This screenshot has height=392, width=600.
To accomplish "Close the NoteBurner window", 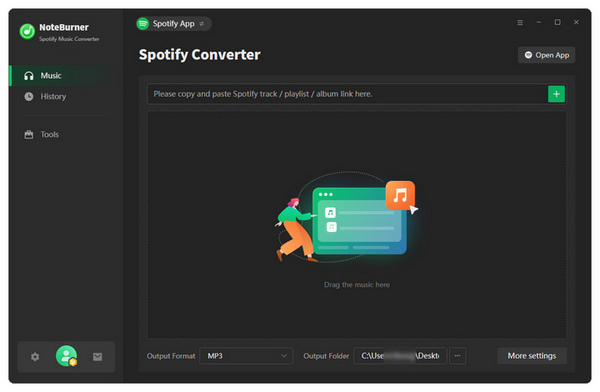I will [576, 22].
